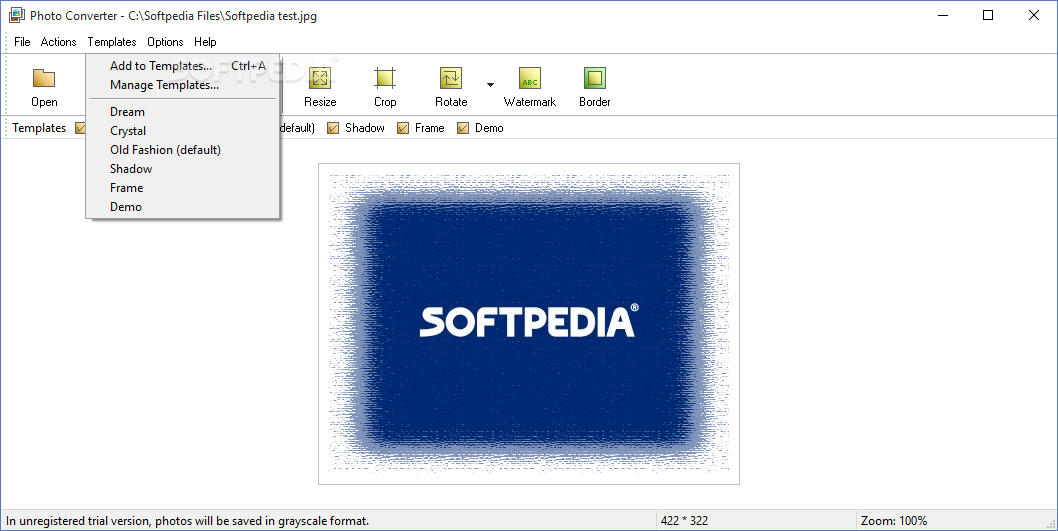1058x531 pixels.
Task: Apply Old Fashion (default) from the menu
Action: [183, 150]
